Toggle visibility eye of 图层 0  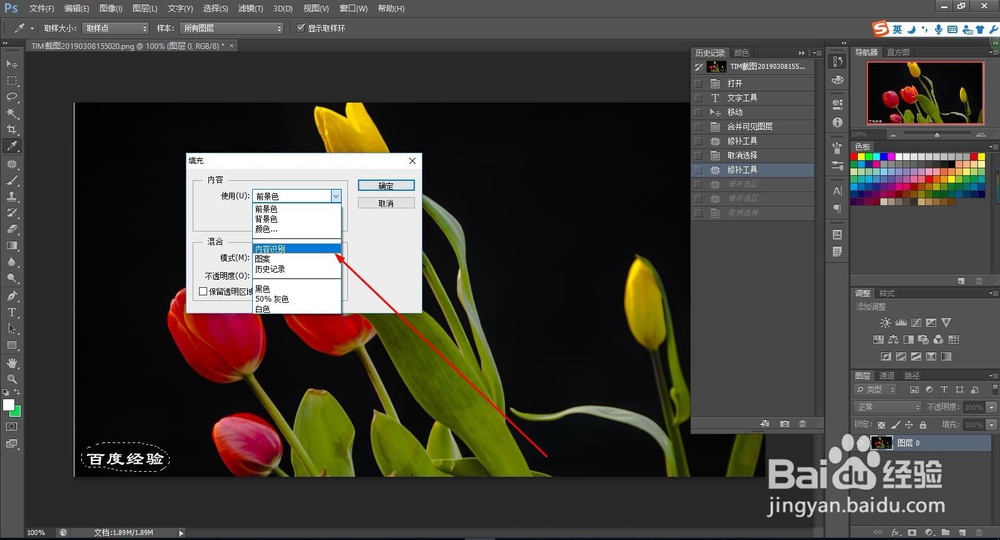click(861, 442)
